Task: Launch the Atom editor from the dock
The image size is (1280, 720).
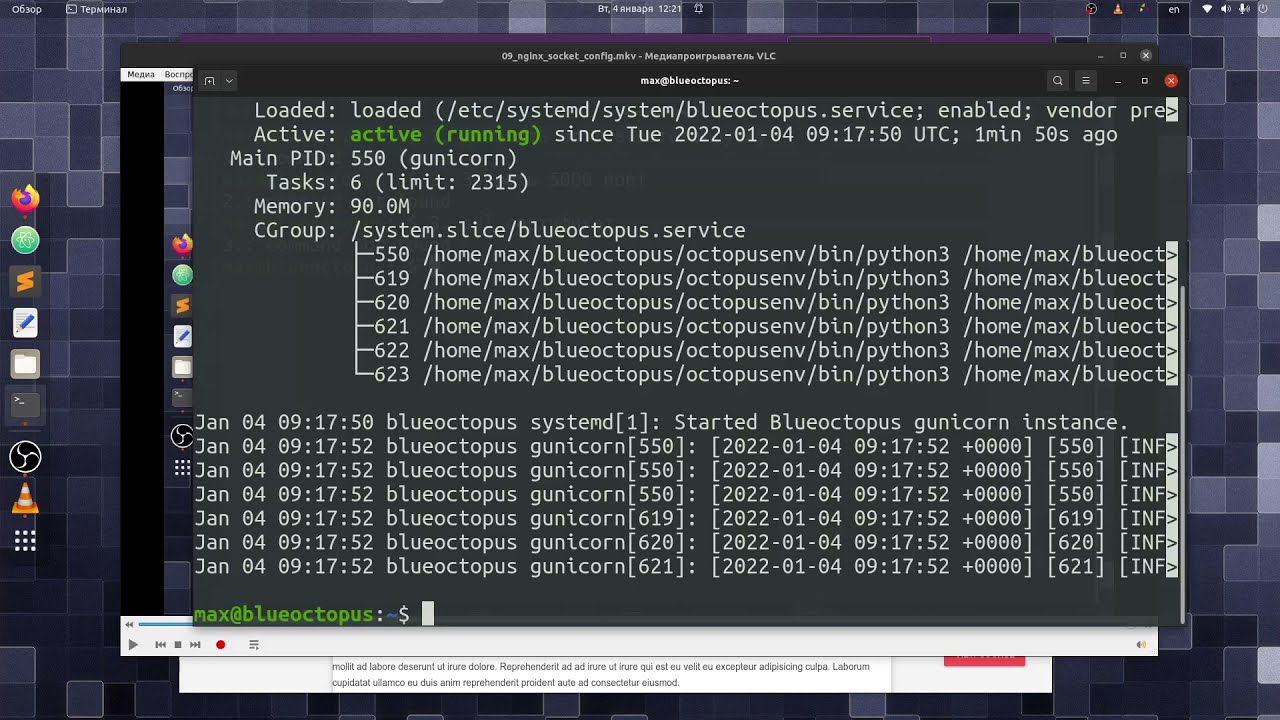Action: point(25,240)
